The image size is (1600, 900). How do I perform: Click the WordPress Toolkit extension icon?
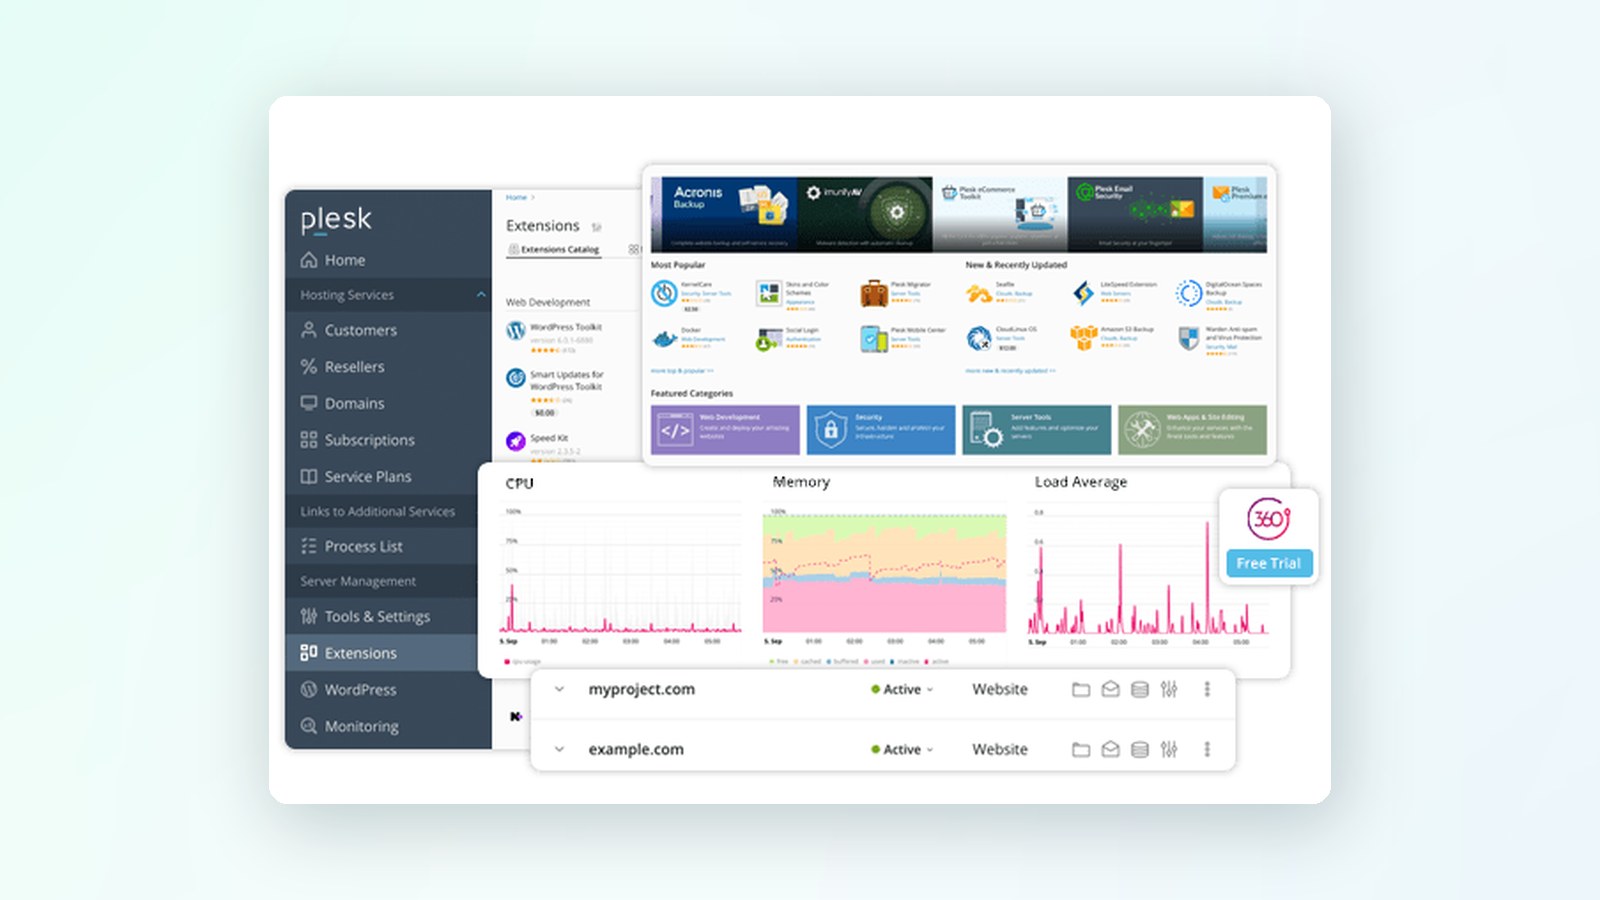(x=516, y=330)
